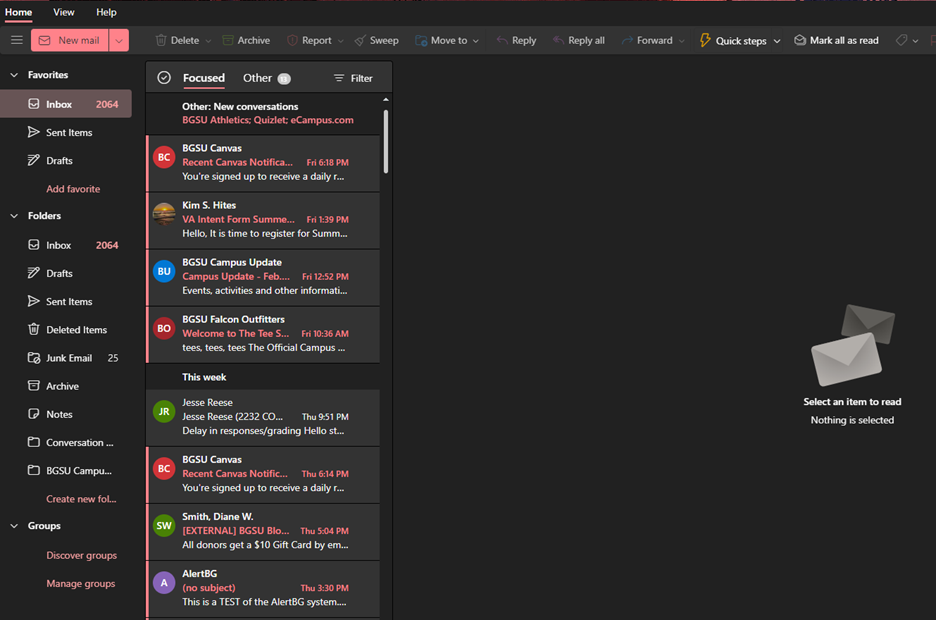The width and height of the screenshot is (936, 620).
Task: Click the Reply all button
Action: (x=578, y=40)
